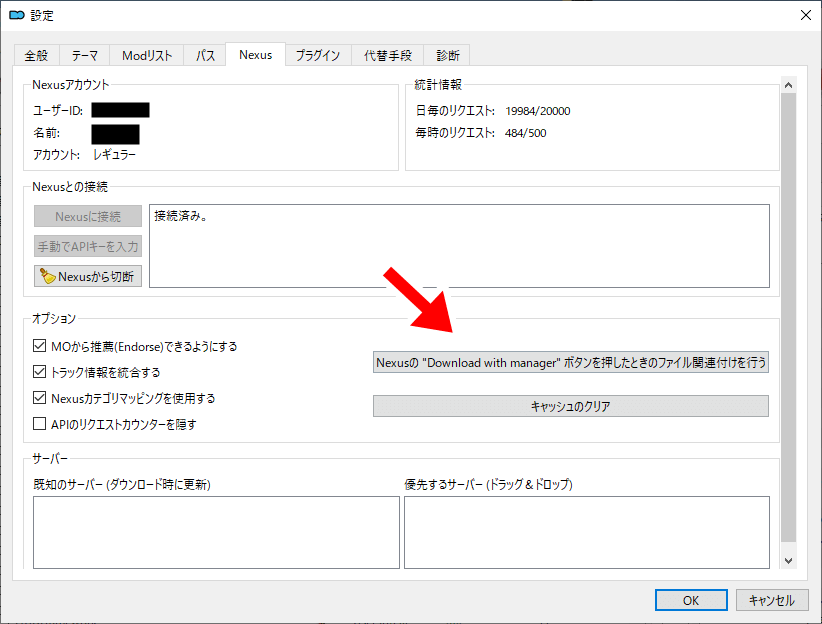Viewport: 822px width, 624px height.
Task: Click the レギュラー account type text
Action: 114,155
